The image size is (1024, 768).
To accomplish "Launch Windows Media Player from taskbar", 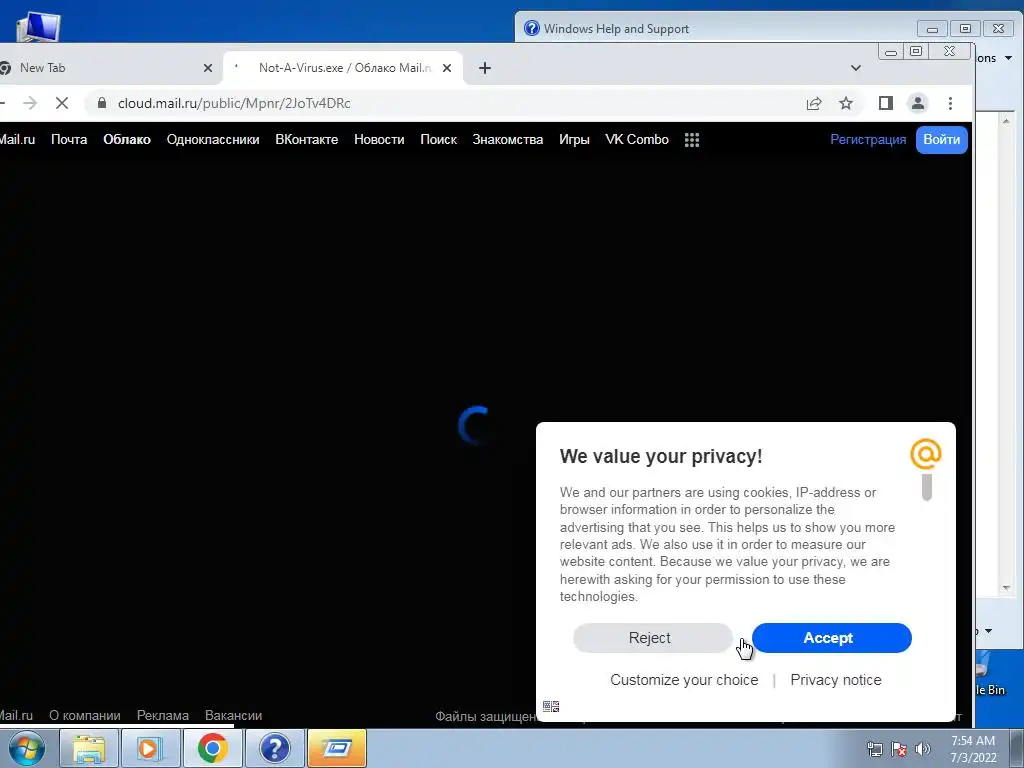I will [150, 748].
